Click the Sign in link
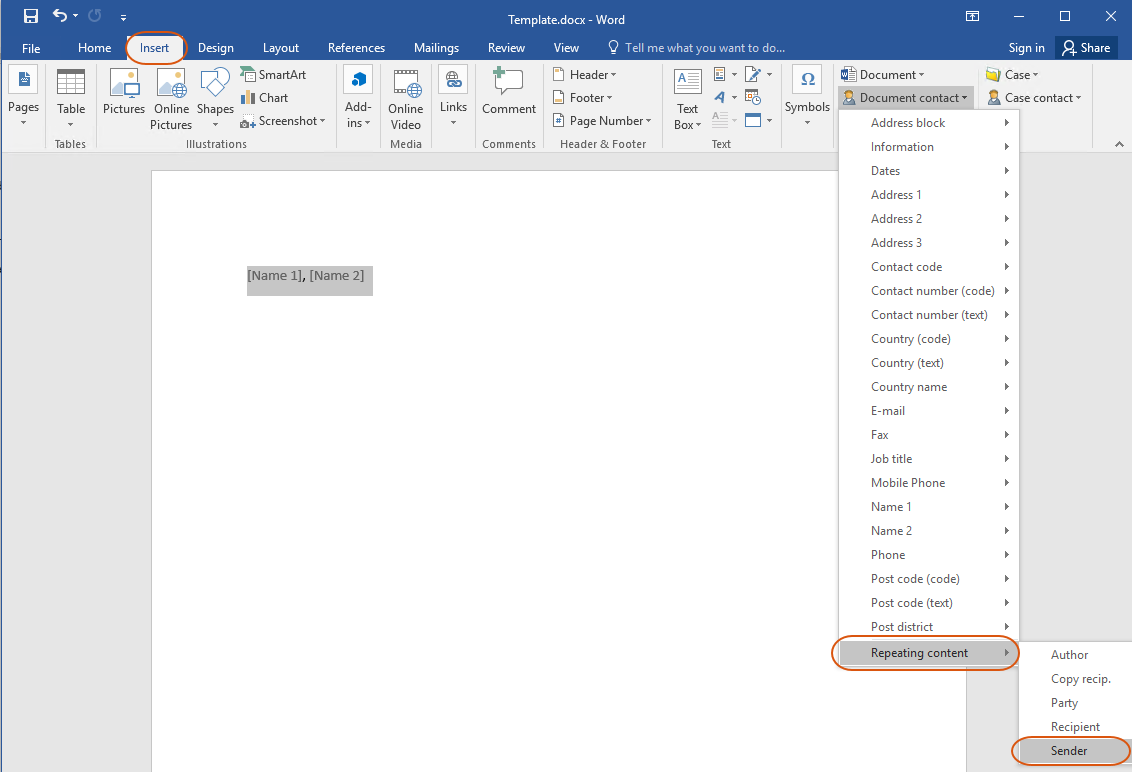 [x=1026, y=48]
